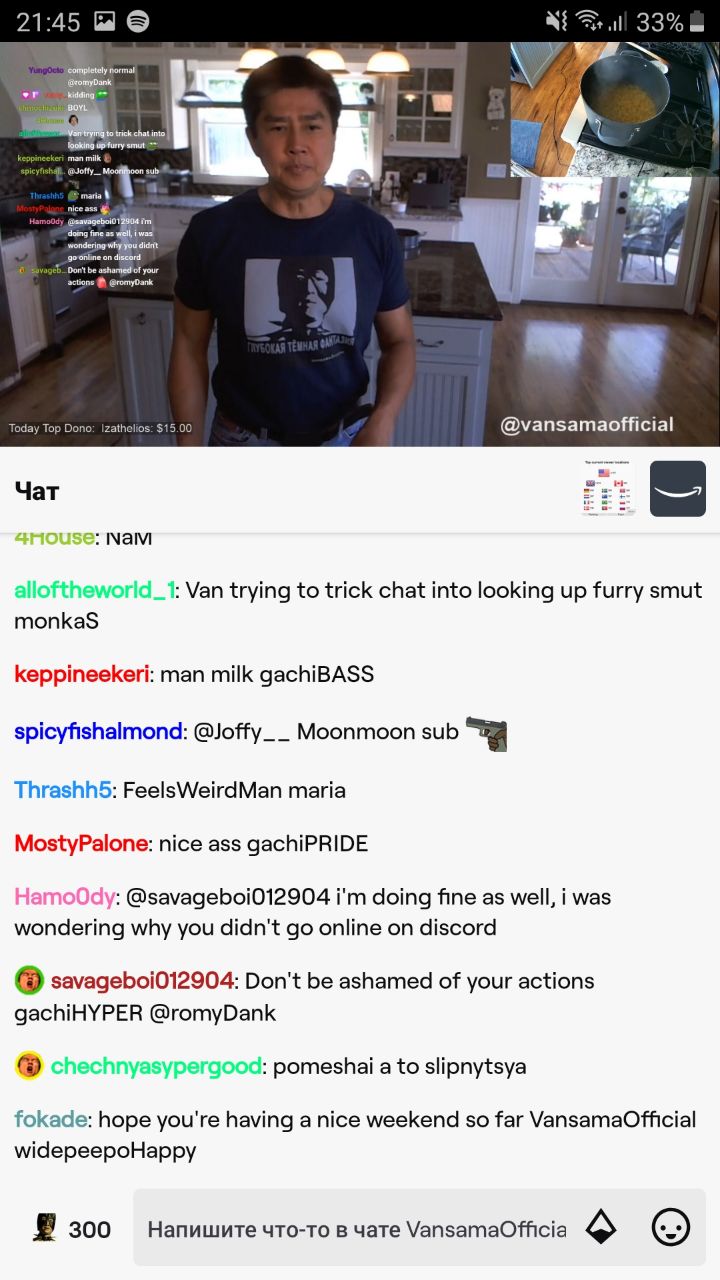Open channel points icon showing 300
The width and height of the screenshot is (720, 1280).
[x=71, y=1229]
